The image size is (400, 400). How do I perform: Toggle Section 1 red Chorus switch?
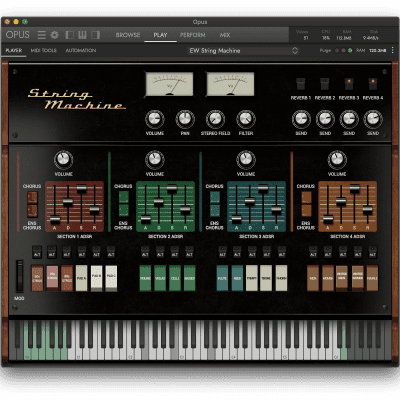tap(32, 197)
